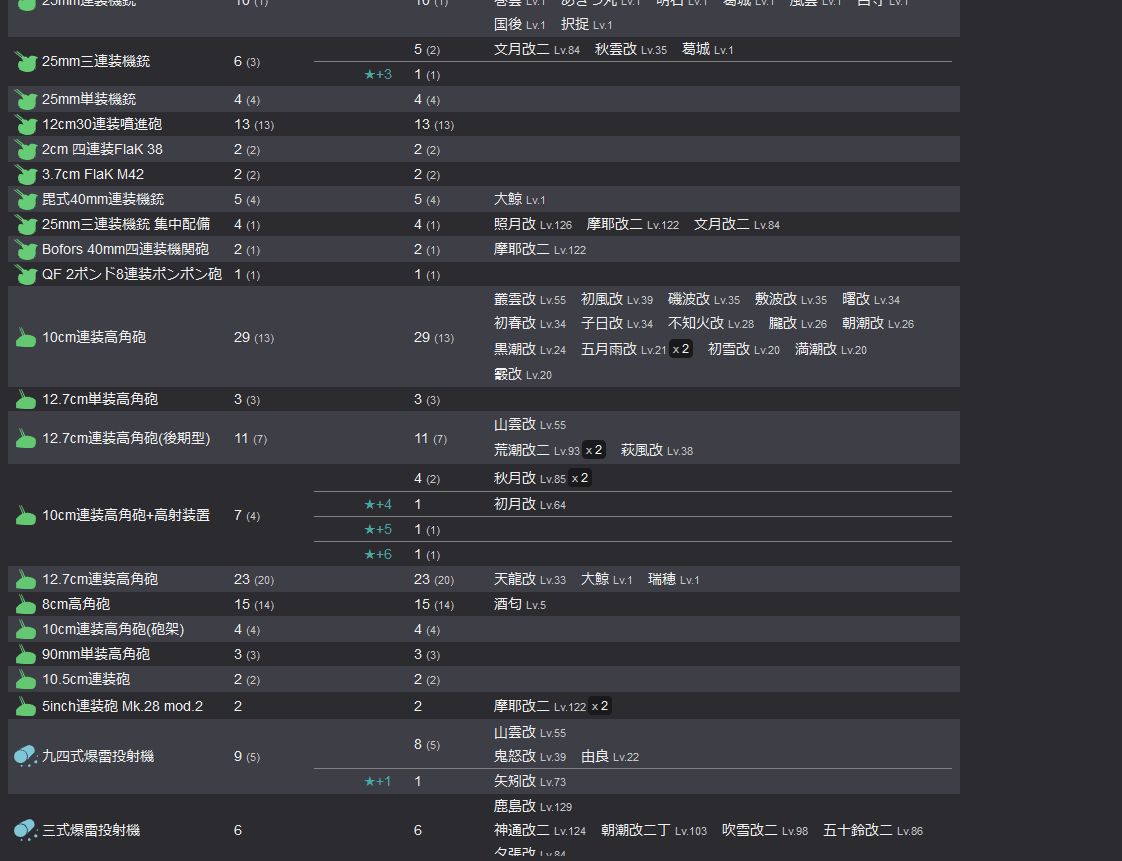The height and width of the screenshot is (861, 1122).
Task: Click the 10.5cm連装砲 icon
Action: (26, 679)
